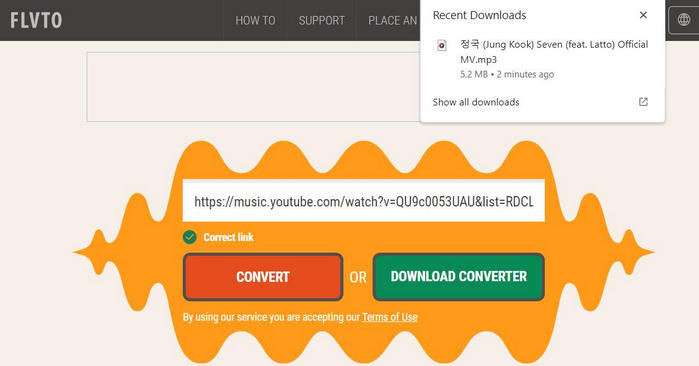Click the orange CONVERT button
This screenshot has width=699, height=366.
point(263,277)
